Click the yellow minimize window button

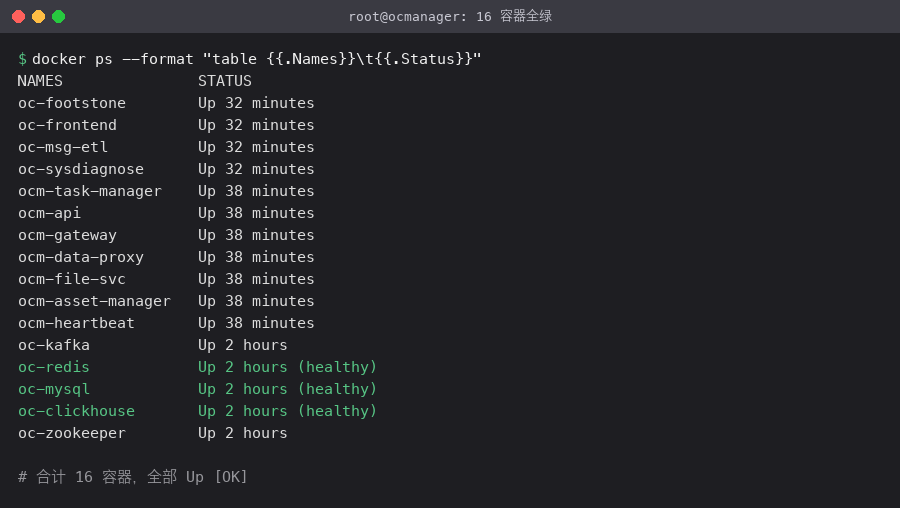tap(38, 17)
